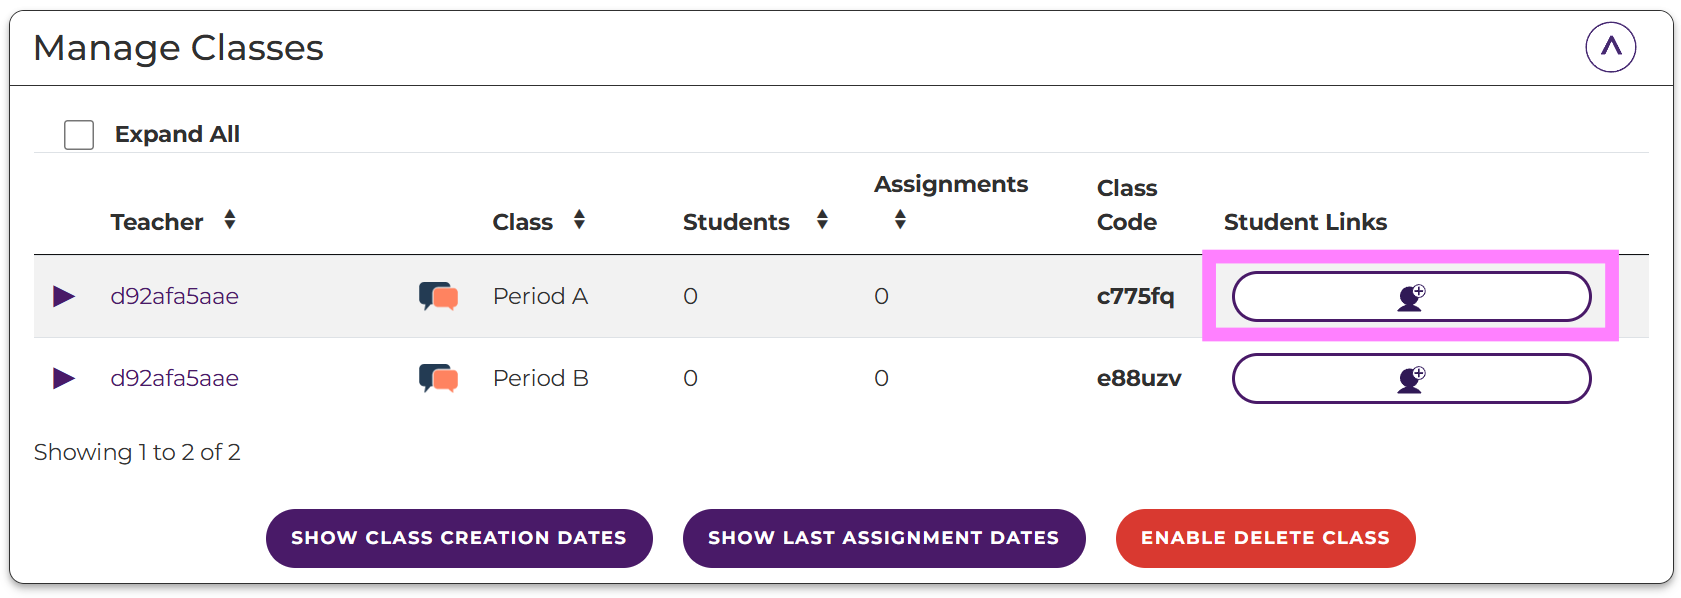
Task: Click the Period B class name
Action: click(540, 378)
